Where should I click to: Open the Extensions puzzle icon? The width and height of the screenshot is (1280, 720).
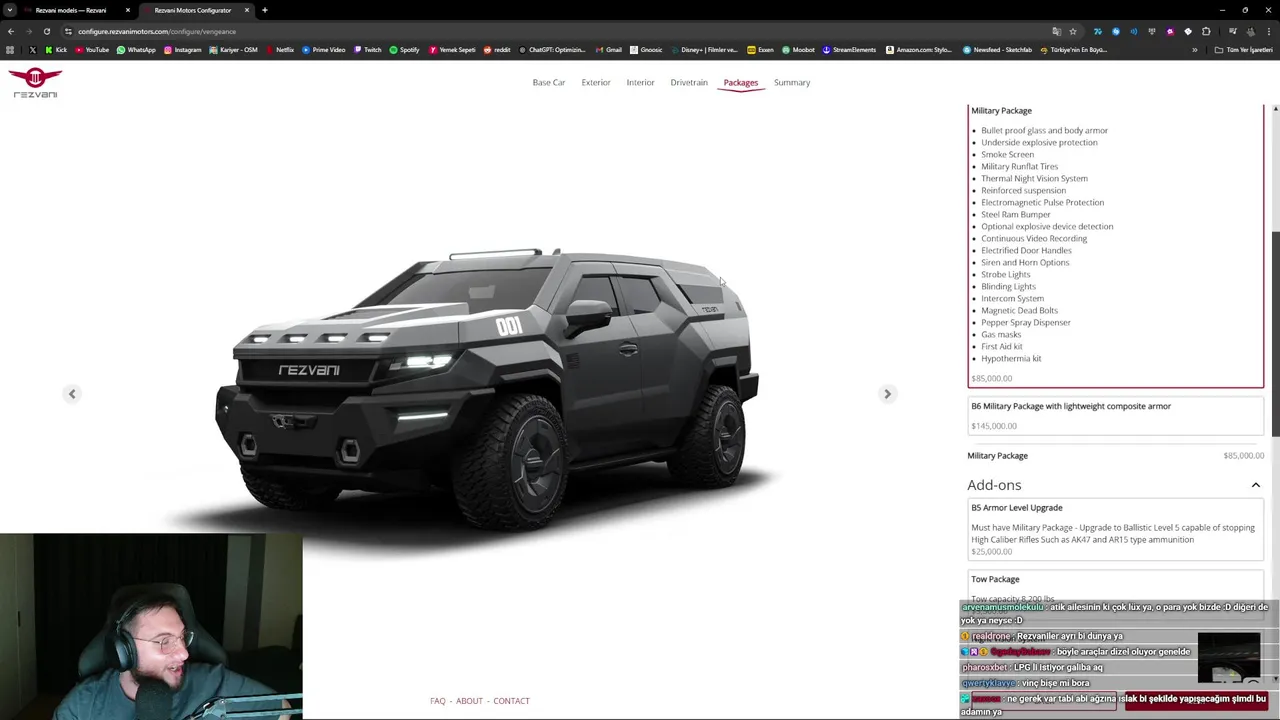1206,31
